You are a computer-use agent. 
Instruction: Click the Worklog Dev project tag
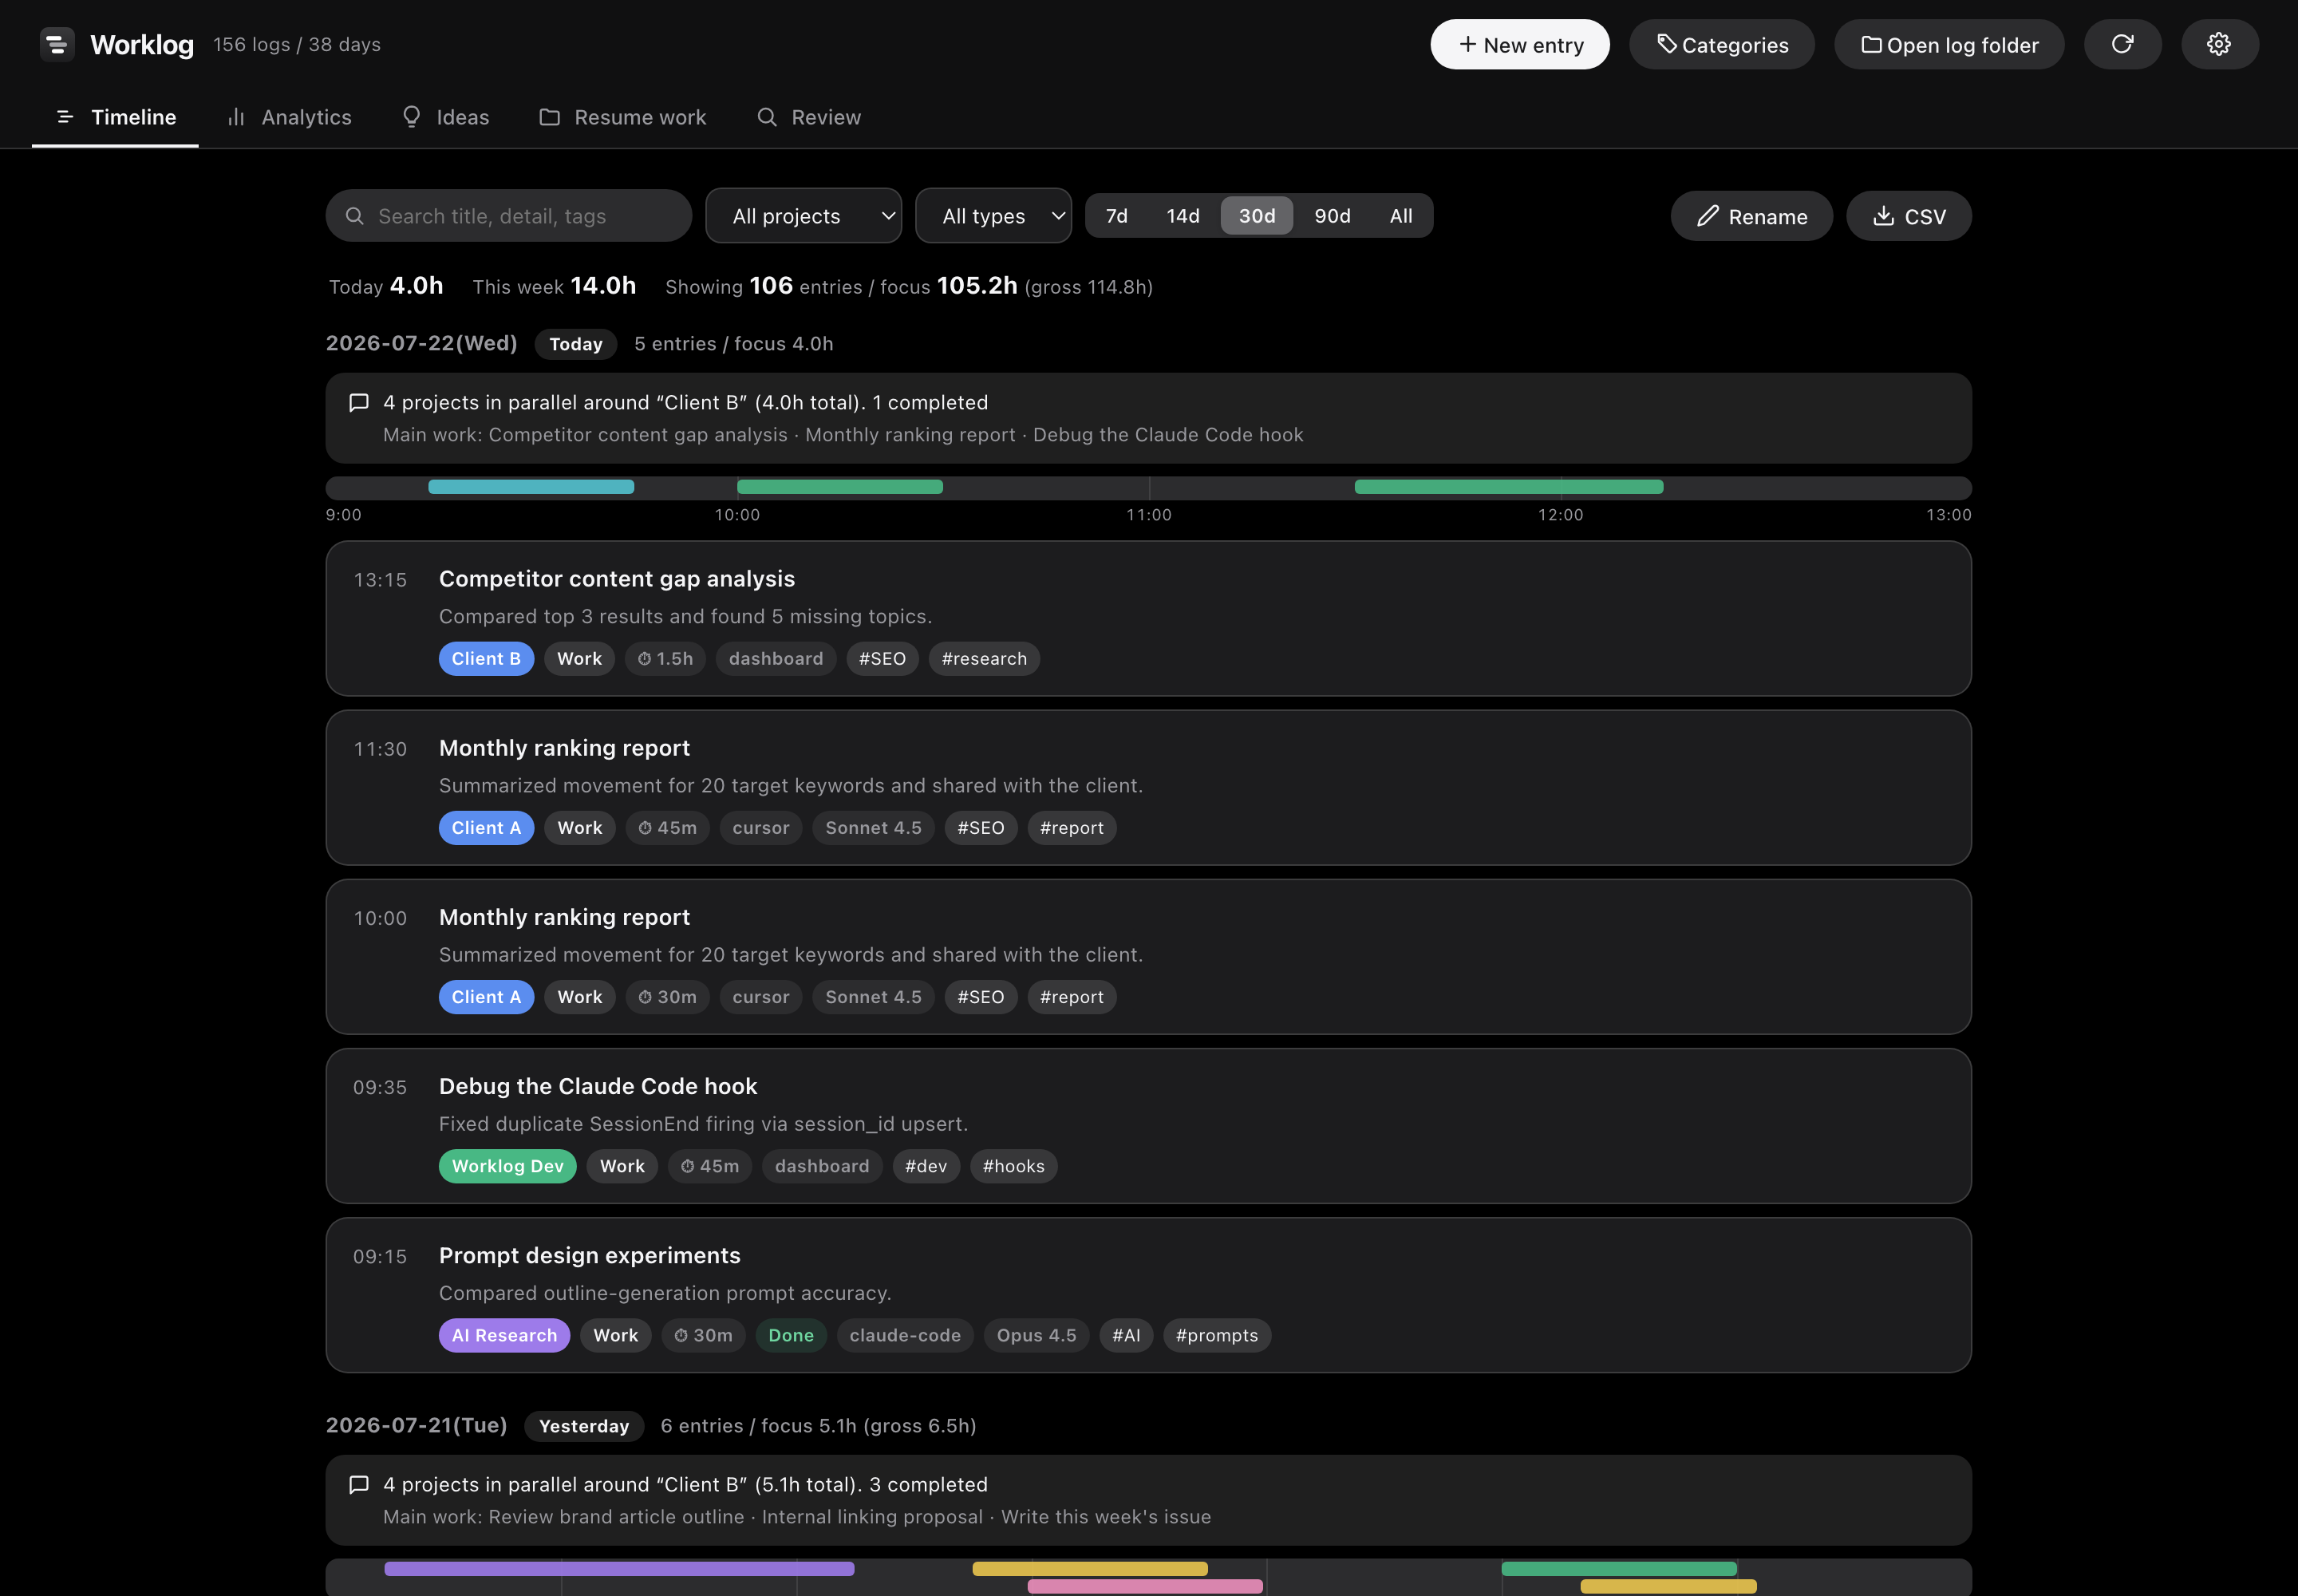click(x=507, y=1166)
